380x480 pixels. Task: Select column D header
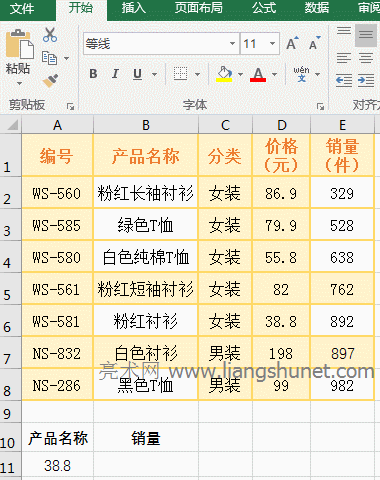pos(282,125)
